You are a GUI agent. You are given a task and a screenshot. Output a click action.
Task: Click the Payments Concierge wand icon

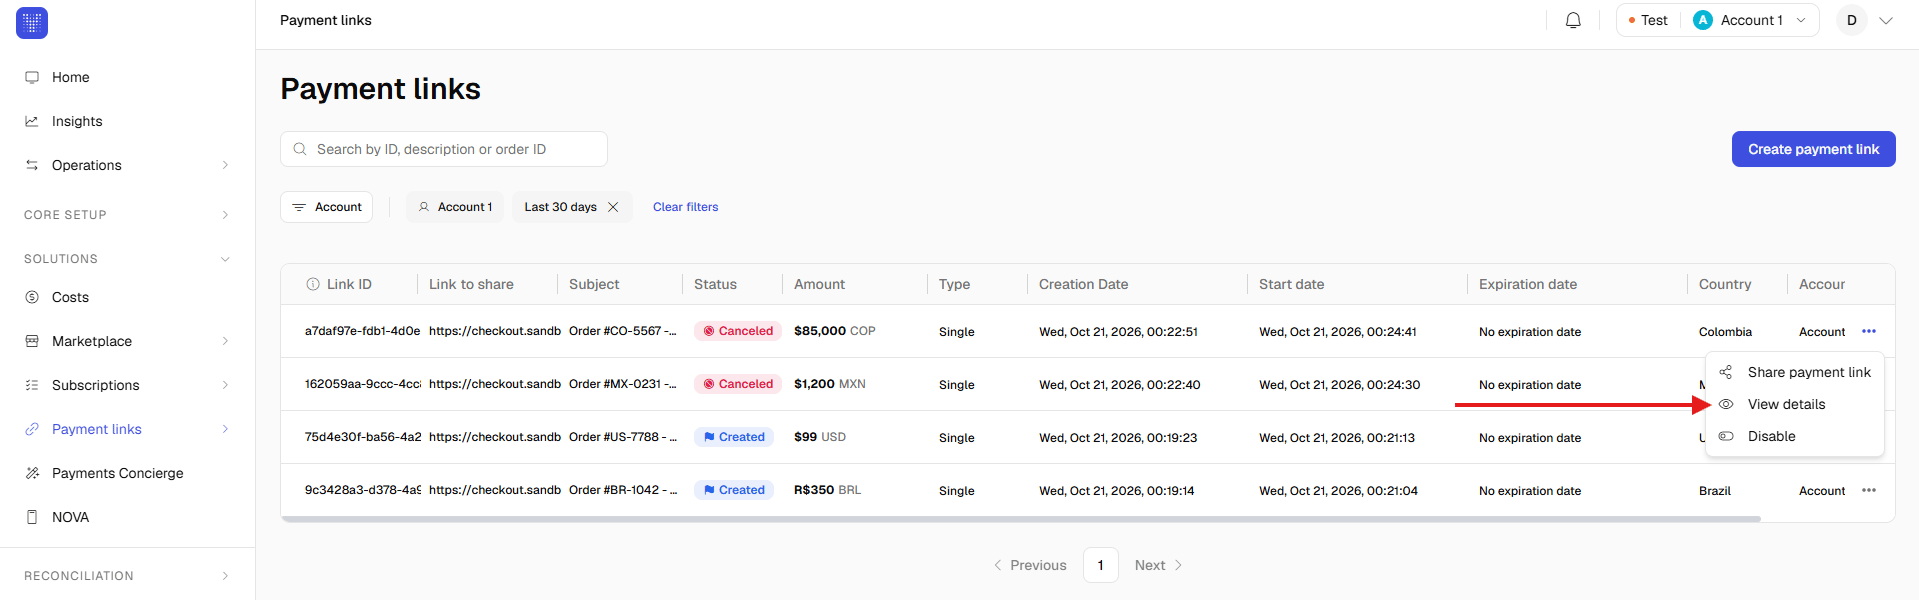tap(32, 473)
